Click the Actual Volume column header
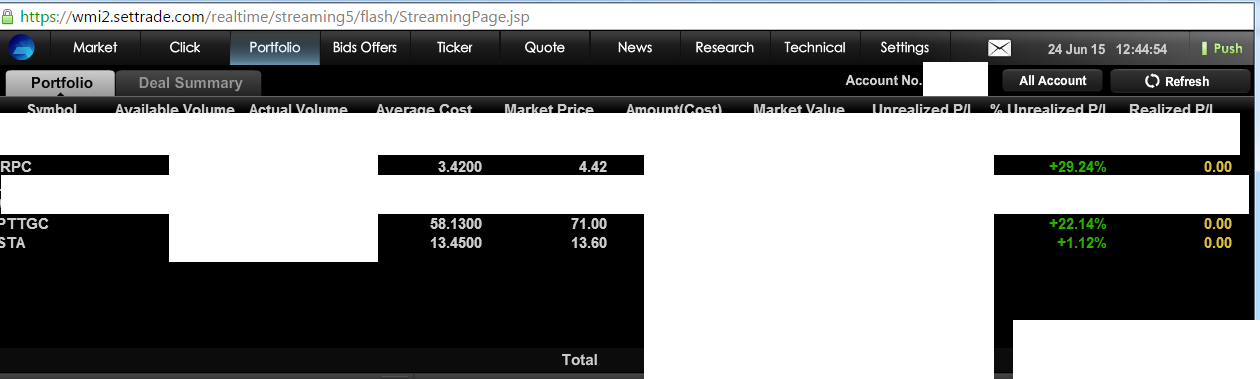1260x379 pixels. click(298, 109)
